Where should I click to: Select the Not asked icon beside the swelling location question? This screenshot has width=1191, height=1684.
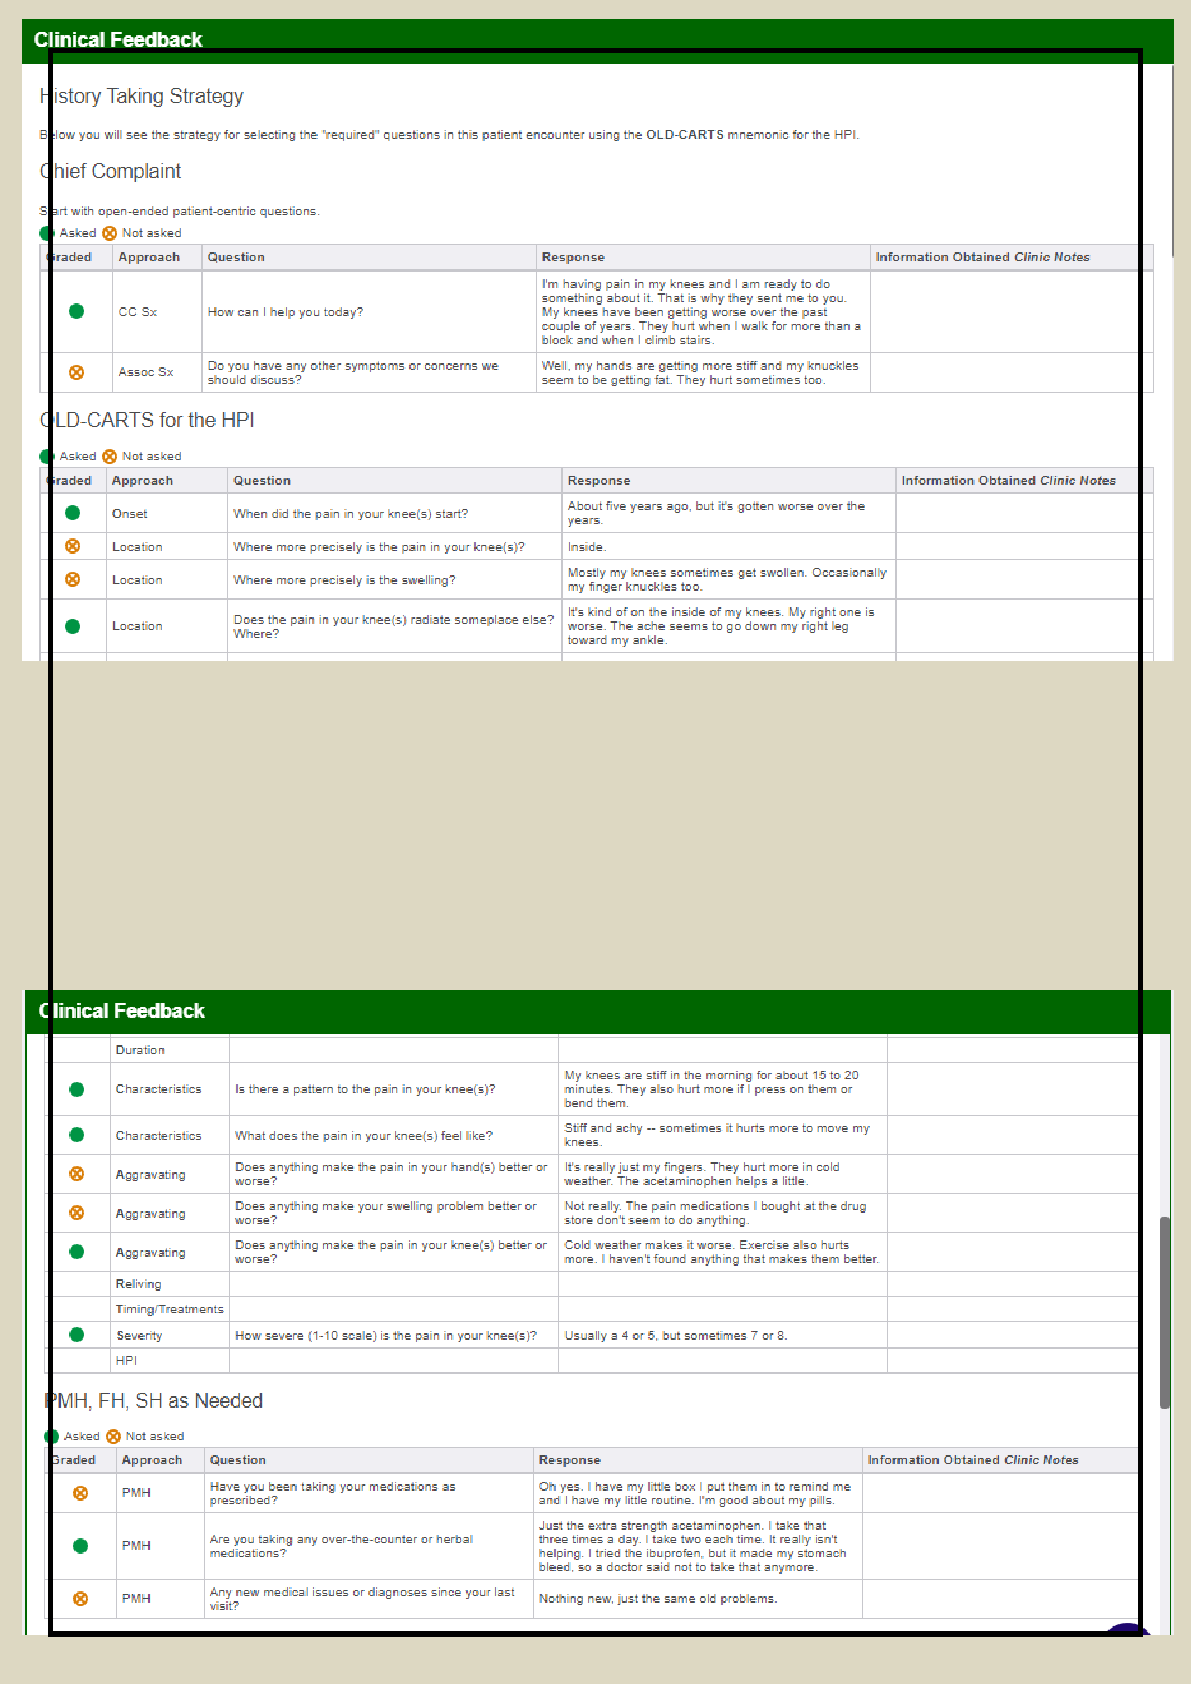pos(73,579)
